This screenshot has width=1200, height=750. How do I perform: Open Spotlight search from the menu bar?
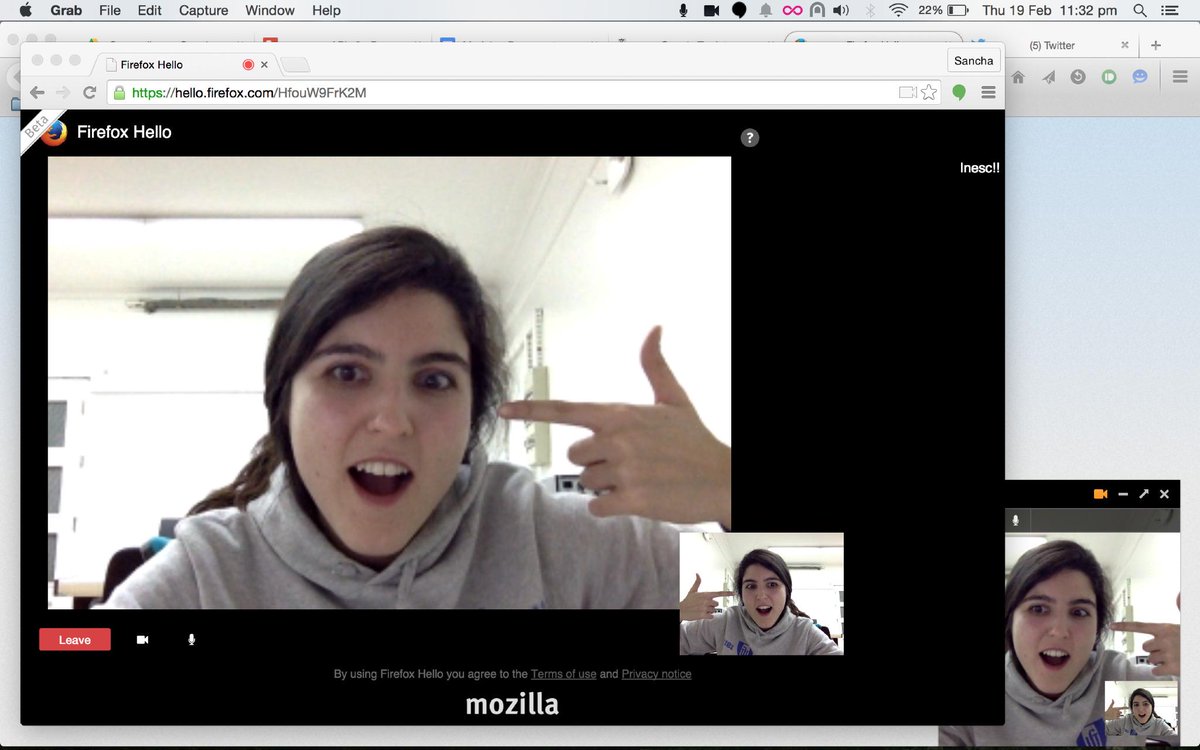pos(1140,10)
